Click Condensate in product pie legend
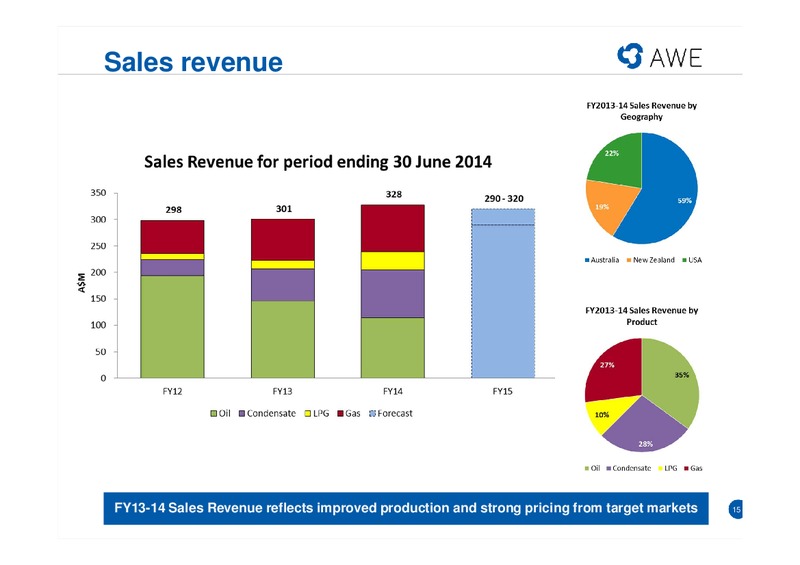Image resolution: width=800 pixels, height=565 pixels. pos(629,468)
